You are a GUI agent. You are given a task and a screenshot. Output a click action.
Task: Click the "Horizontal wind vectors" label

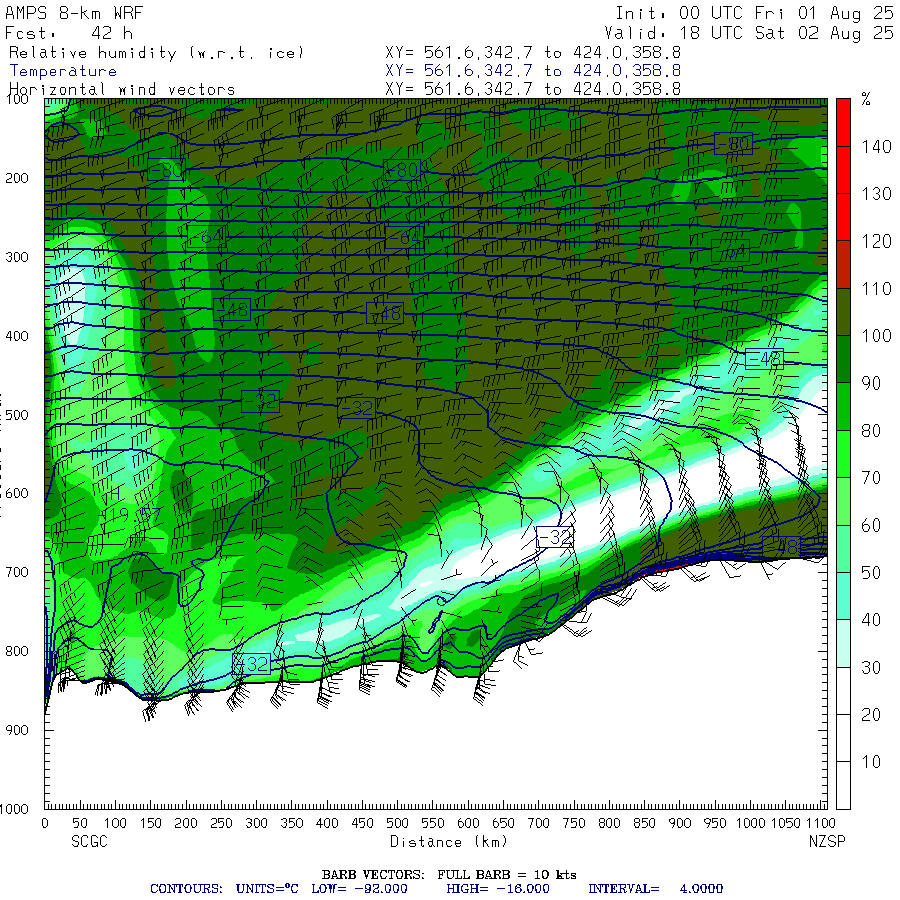tap(122, 90)
